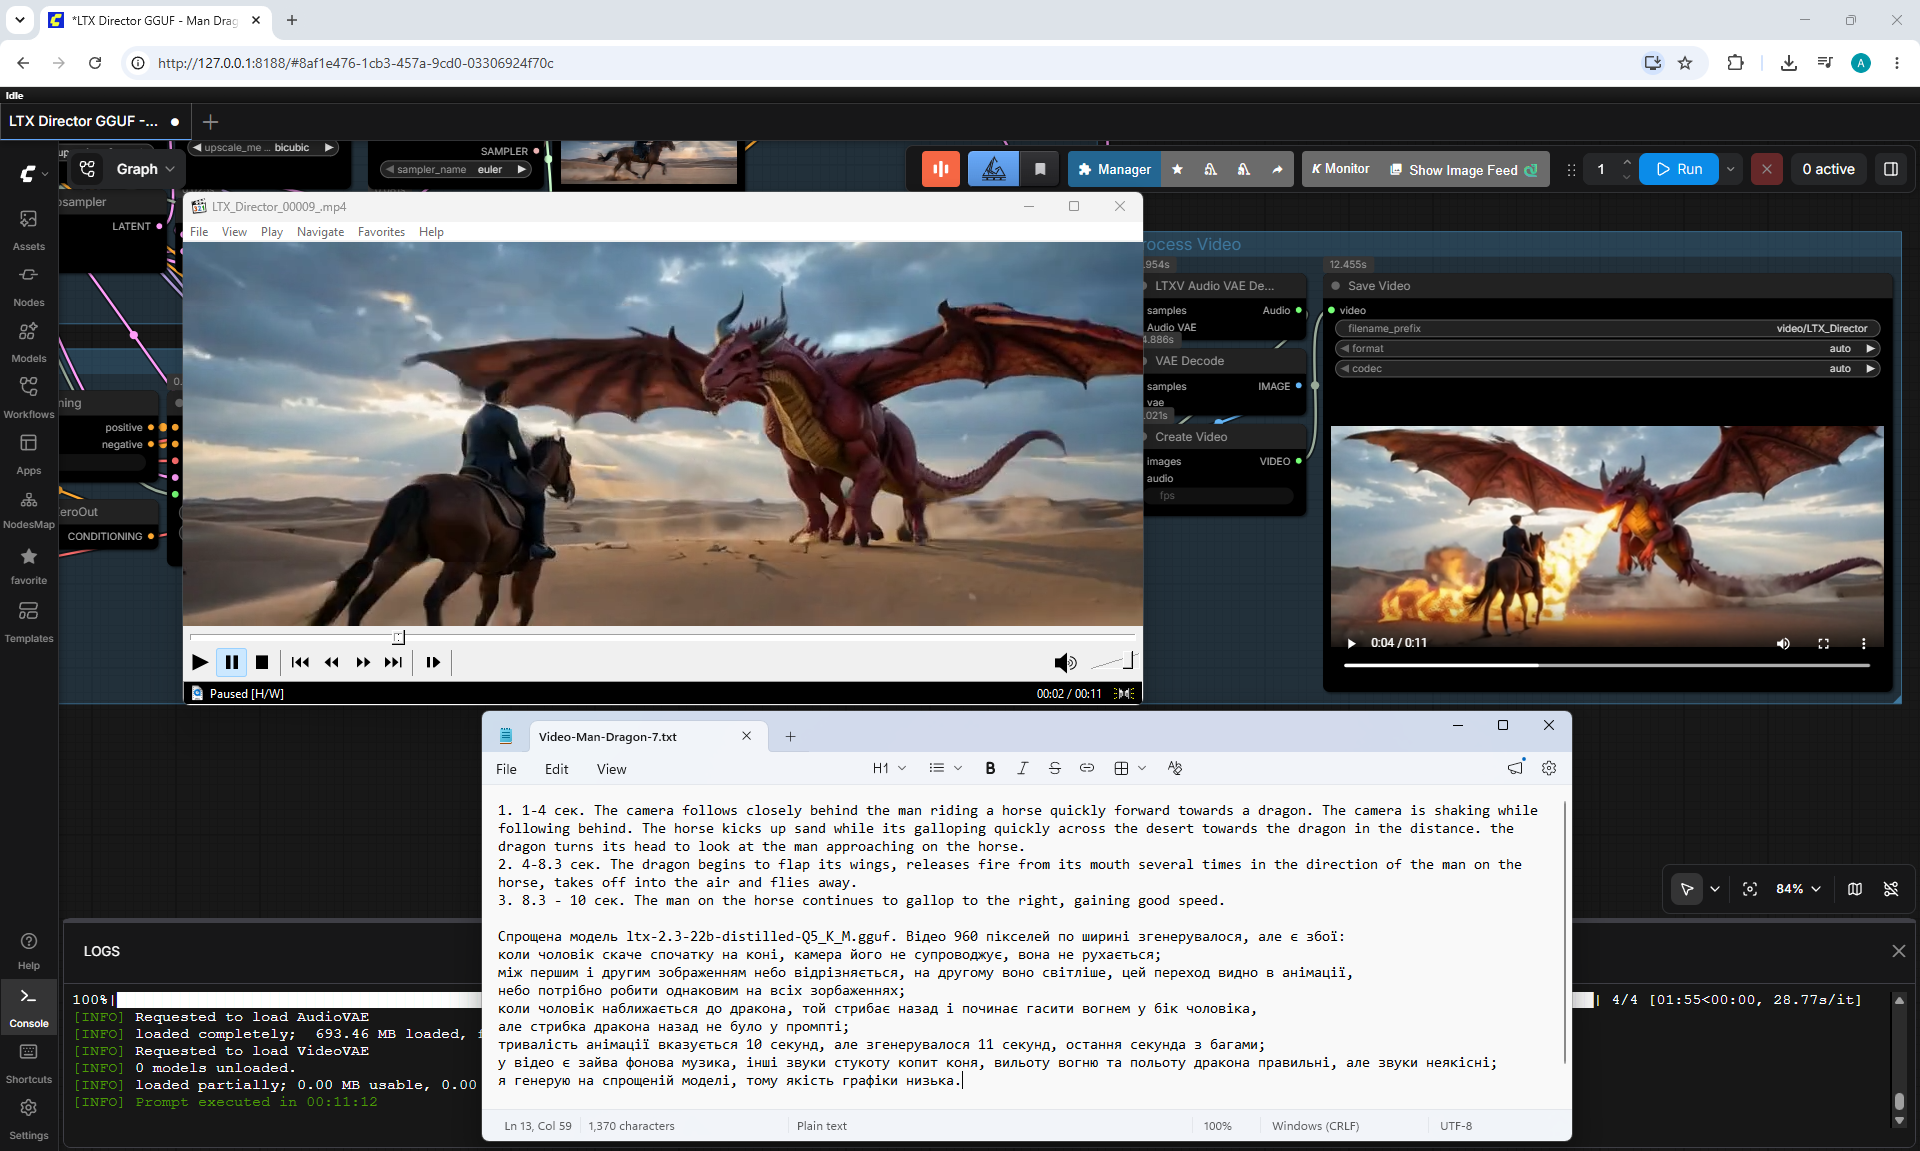The height and width of the screenshot is (1151, 1920).
Task: Skip to previous file in media player
Action: tap(300, 662)
